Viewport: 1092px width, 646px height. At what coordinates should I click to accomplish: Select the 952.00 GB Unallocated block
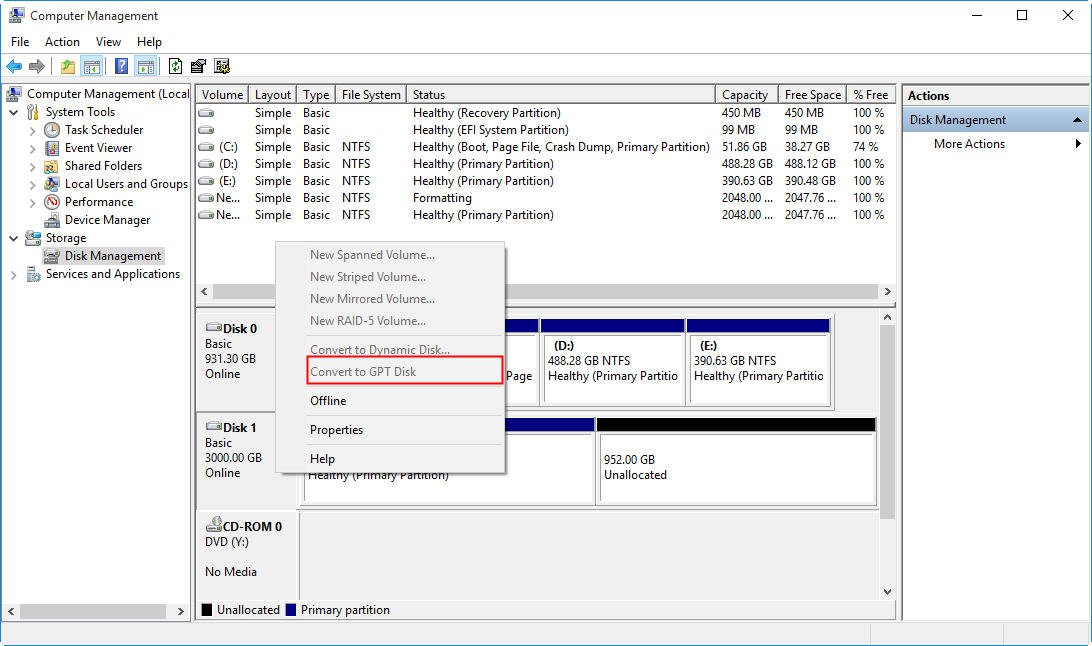coord(737,461)
